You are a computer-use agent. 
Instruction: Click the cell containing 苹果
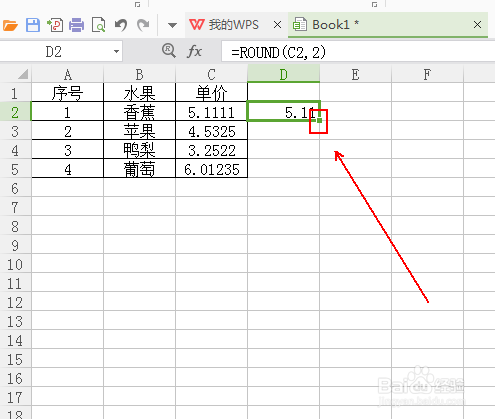(x=139, y=131)
